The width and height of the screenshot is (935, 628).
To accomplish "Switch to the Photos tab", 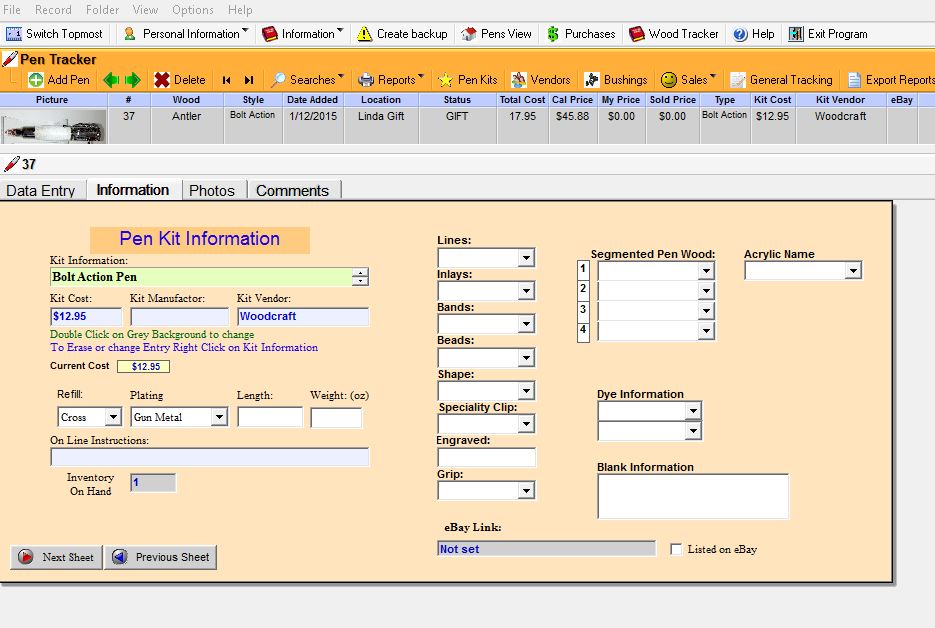I will [x=212, y=190].
